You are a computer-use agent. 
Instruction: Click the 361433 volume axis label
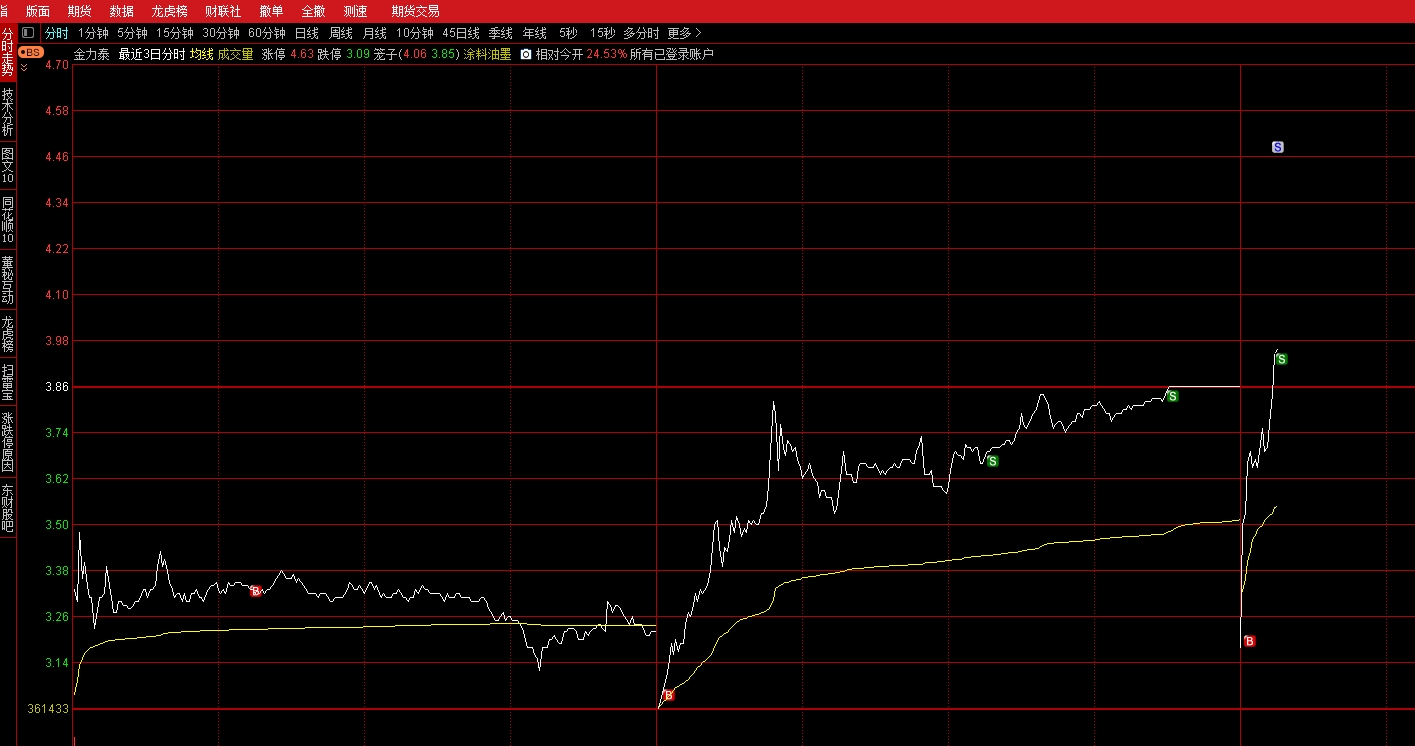48,709
